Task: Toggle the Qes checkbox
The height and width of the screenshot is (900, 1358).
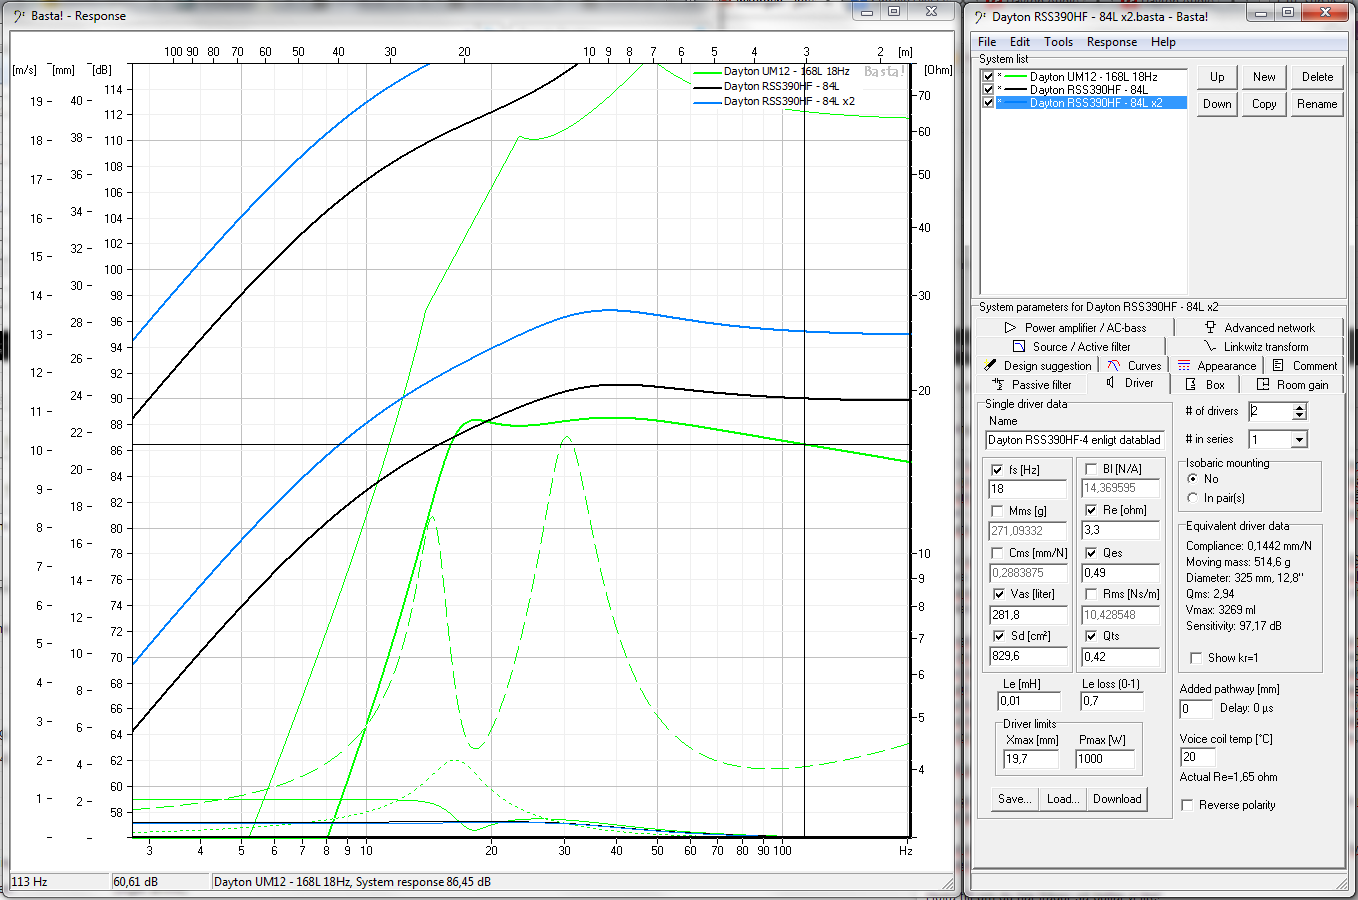Action: 1091,553
